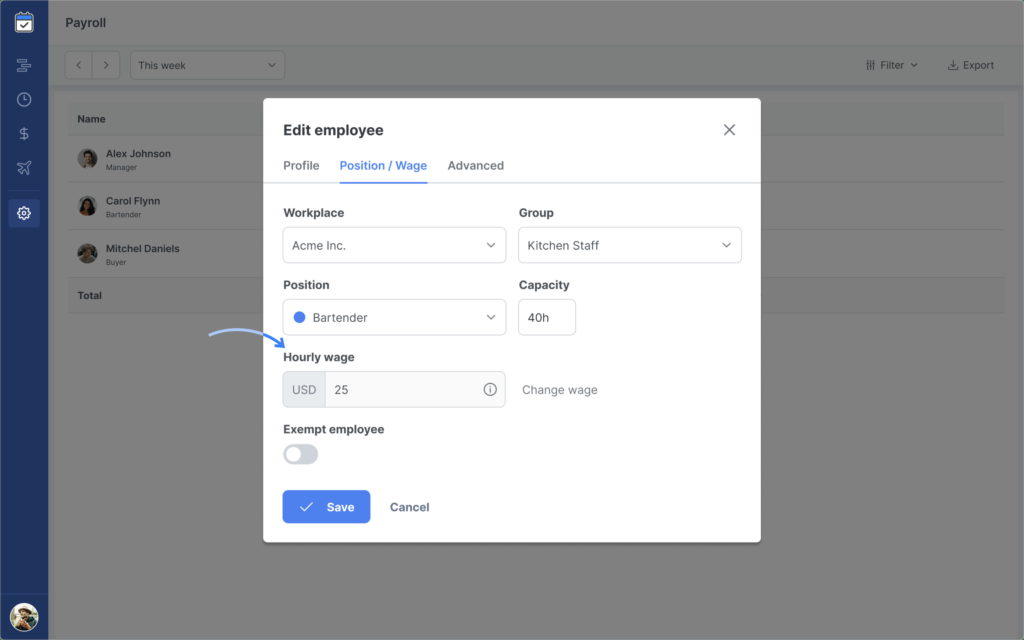Open the Position dropdown showing Bartender

pyautogui.click(x=393, y=317)
